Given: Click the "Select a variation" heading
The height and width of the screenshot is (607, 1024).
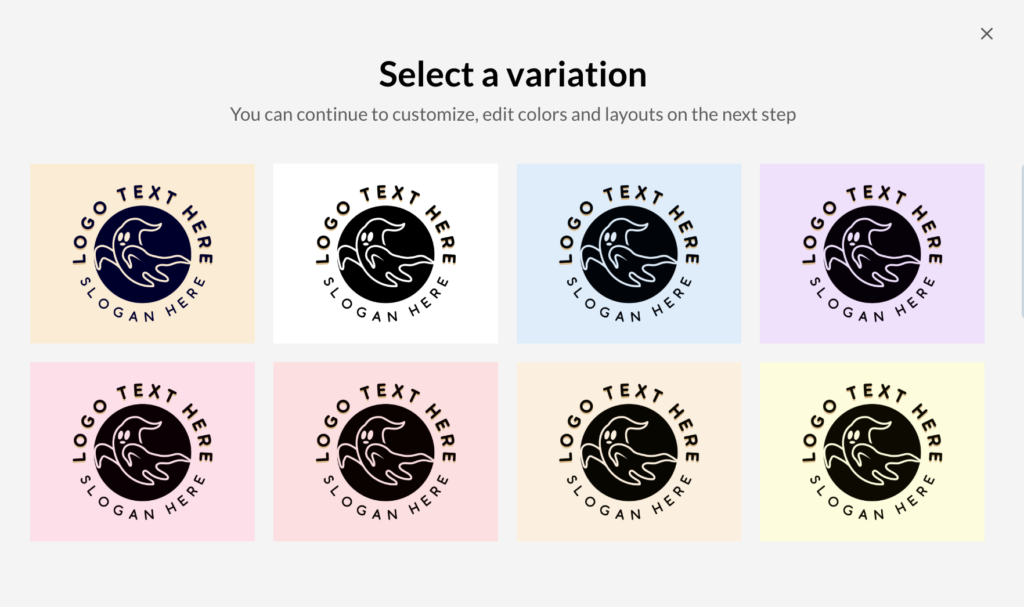Looking at the screenshot, I should click(512, 74).
